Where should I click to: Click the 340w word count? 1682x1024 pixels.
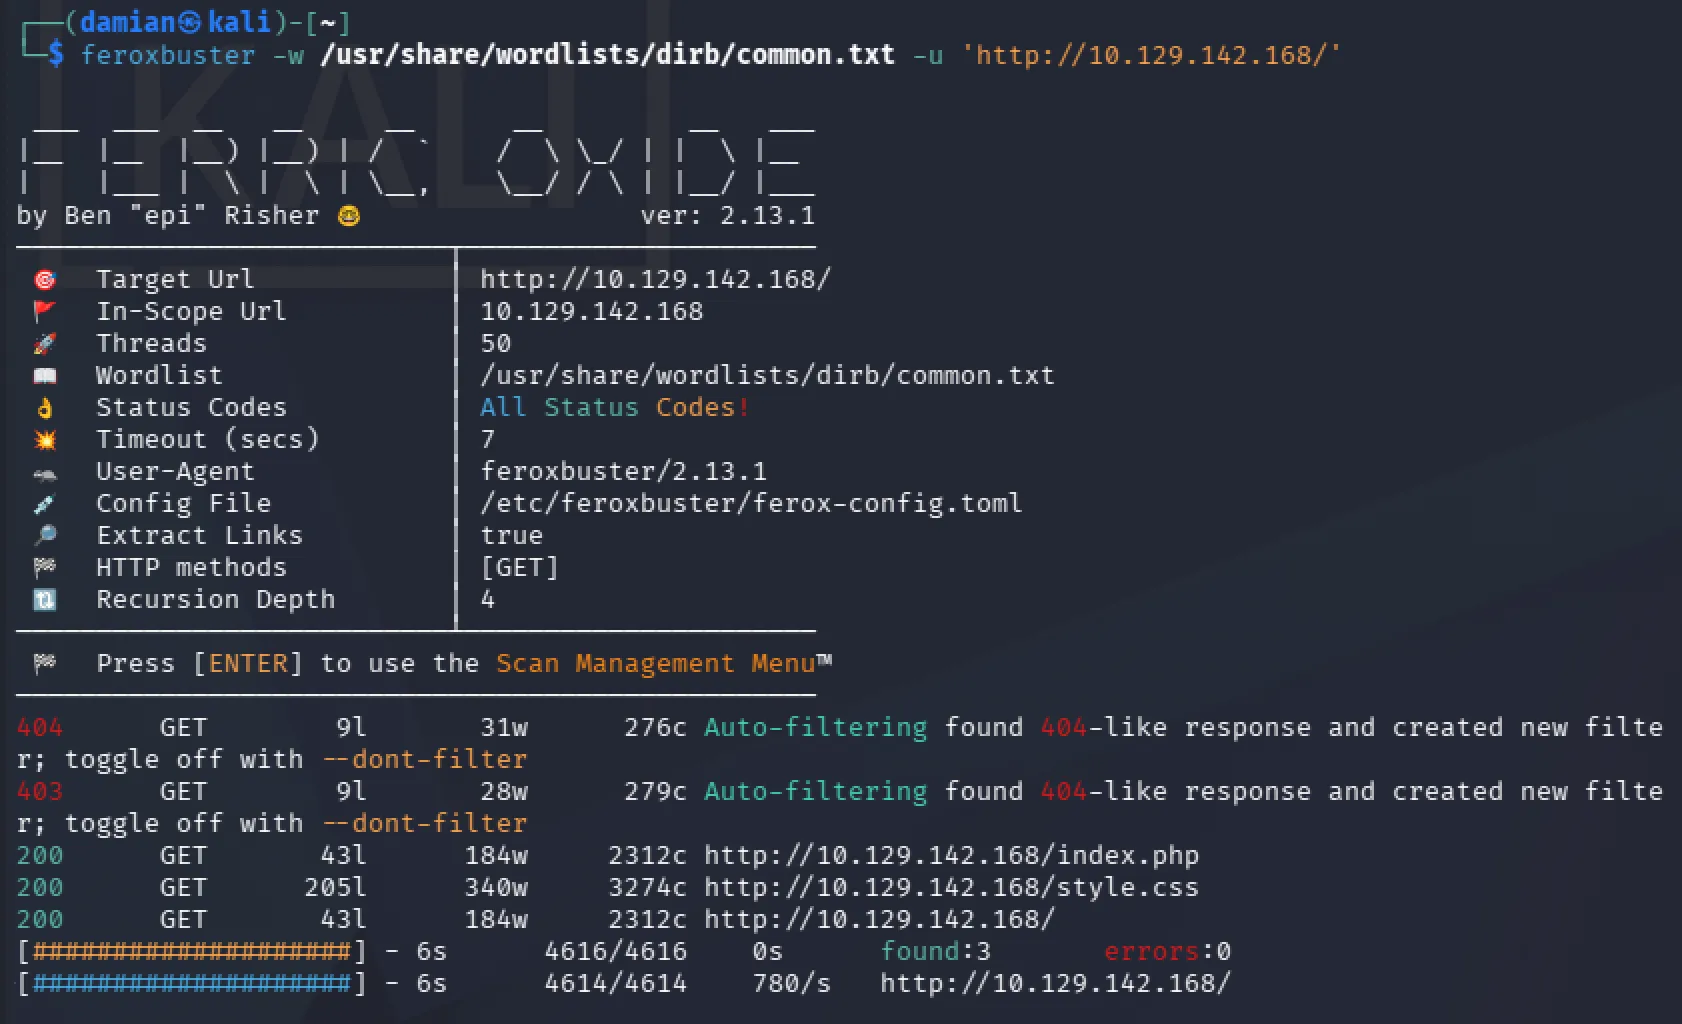click(496, 887)
